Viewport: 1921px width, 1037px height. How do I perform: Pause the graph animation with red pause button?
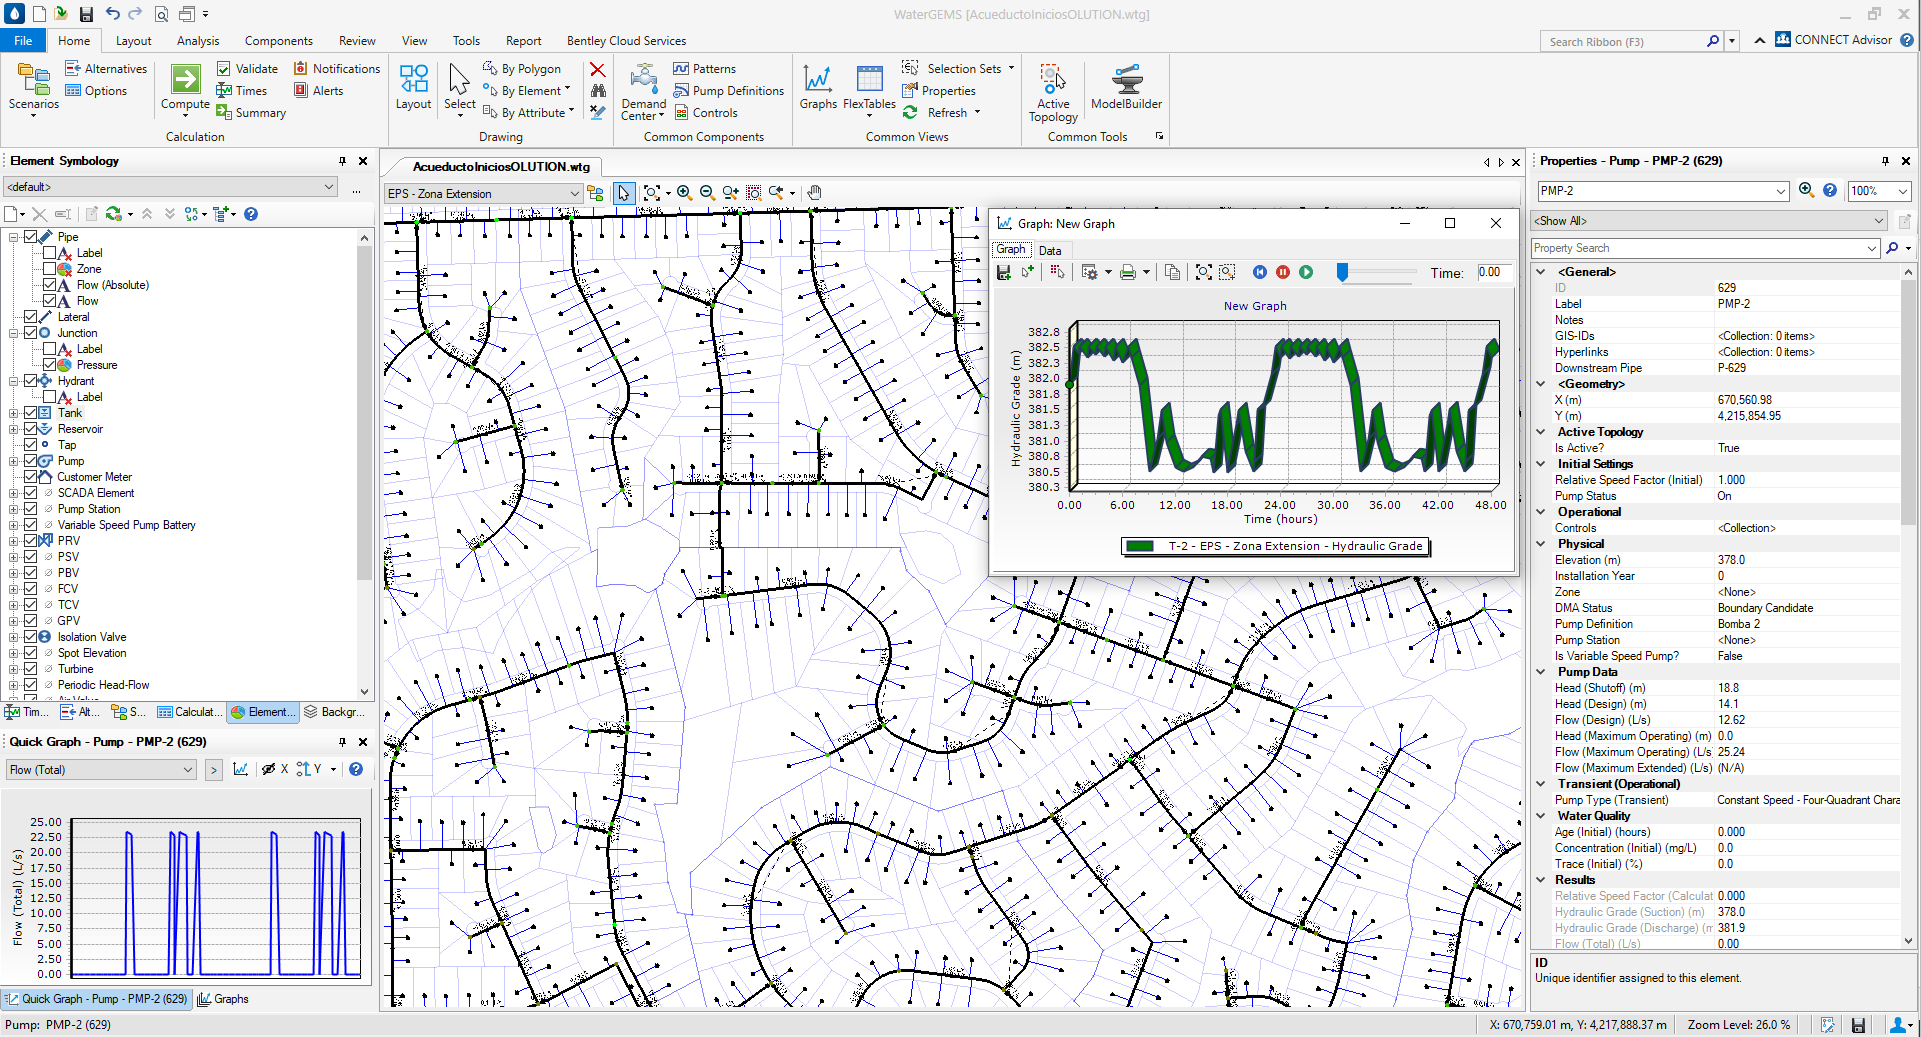[1283, 272]
